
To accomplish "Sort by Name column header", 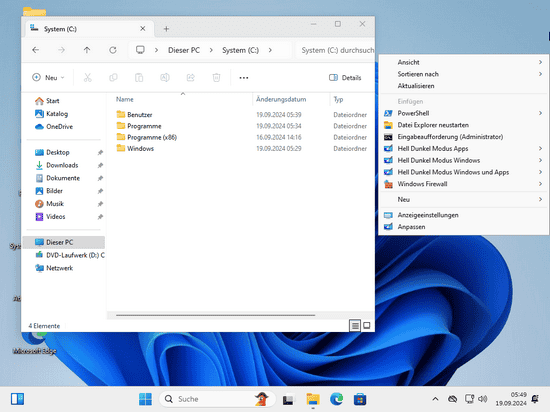I will point(182,100).
